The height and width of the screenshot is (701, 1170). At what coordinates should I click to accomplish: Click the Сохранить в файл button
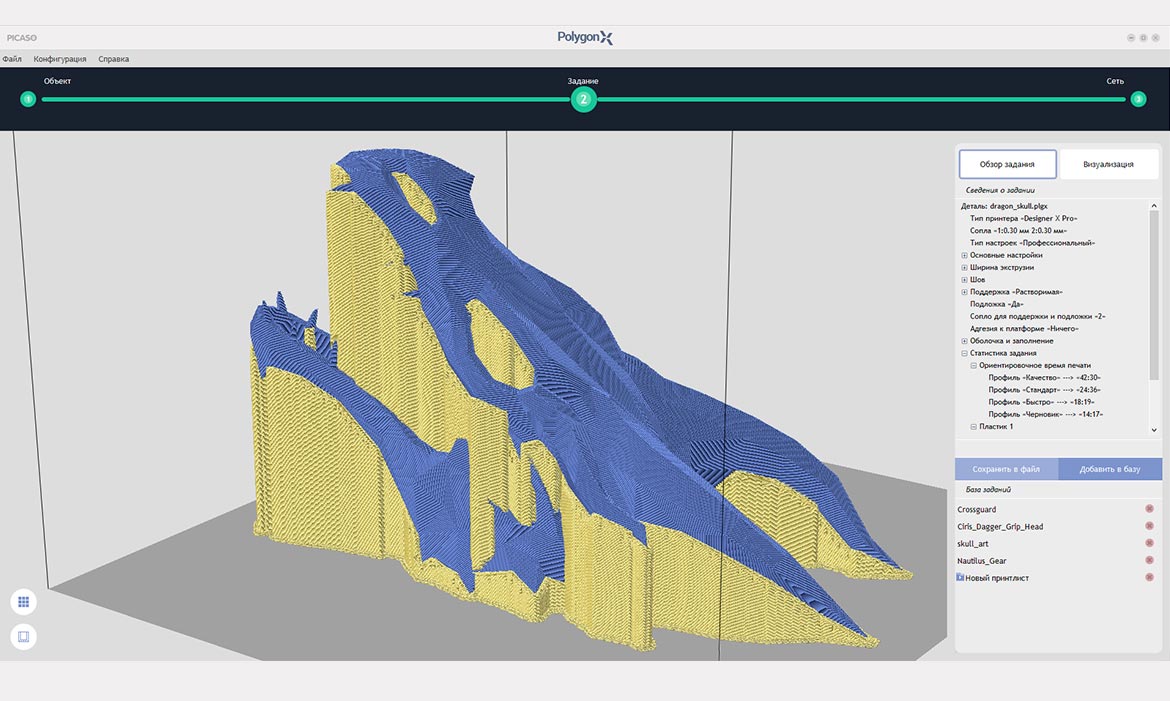tap(1006, 469)
